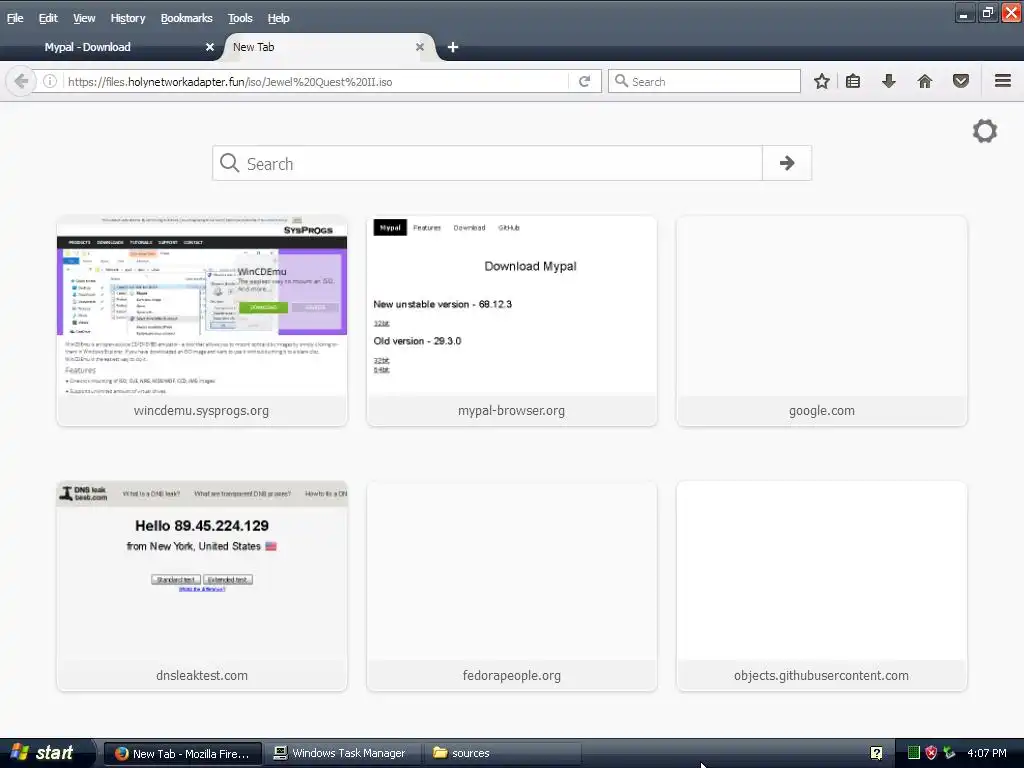The width and height of the screenshot is (1024, 768).
Task: Focus the new tab page Search field
Action: coord(487,163)
